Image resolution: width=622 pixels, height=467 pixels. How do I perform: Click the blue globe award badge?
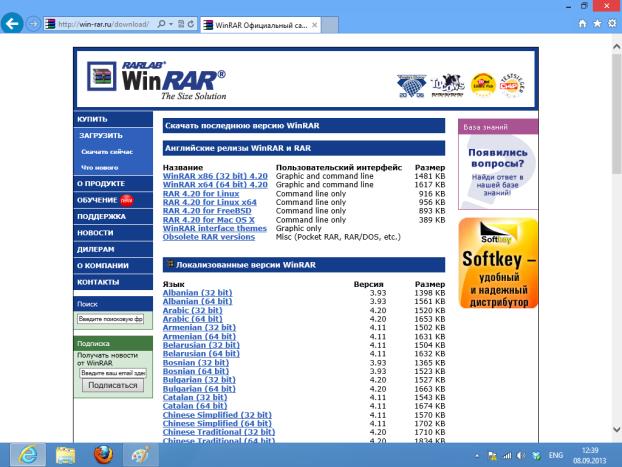[x=411, y=86]
